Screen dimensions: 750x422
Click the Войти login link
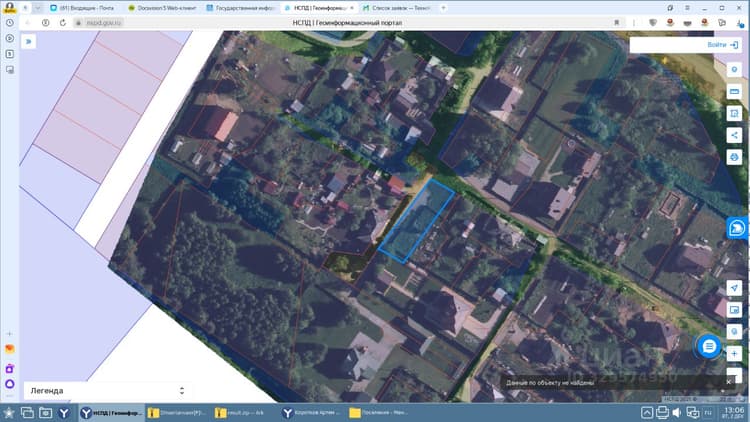click(722, 44)
